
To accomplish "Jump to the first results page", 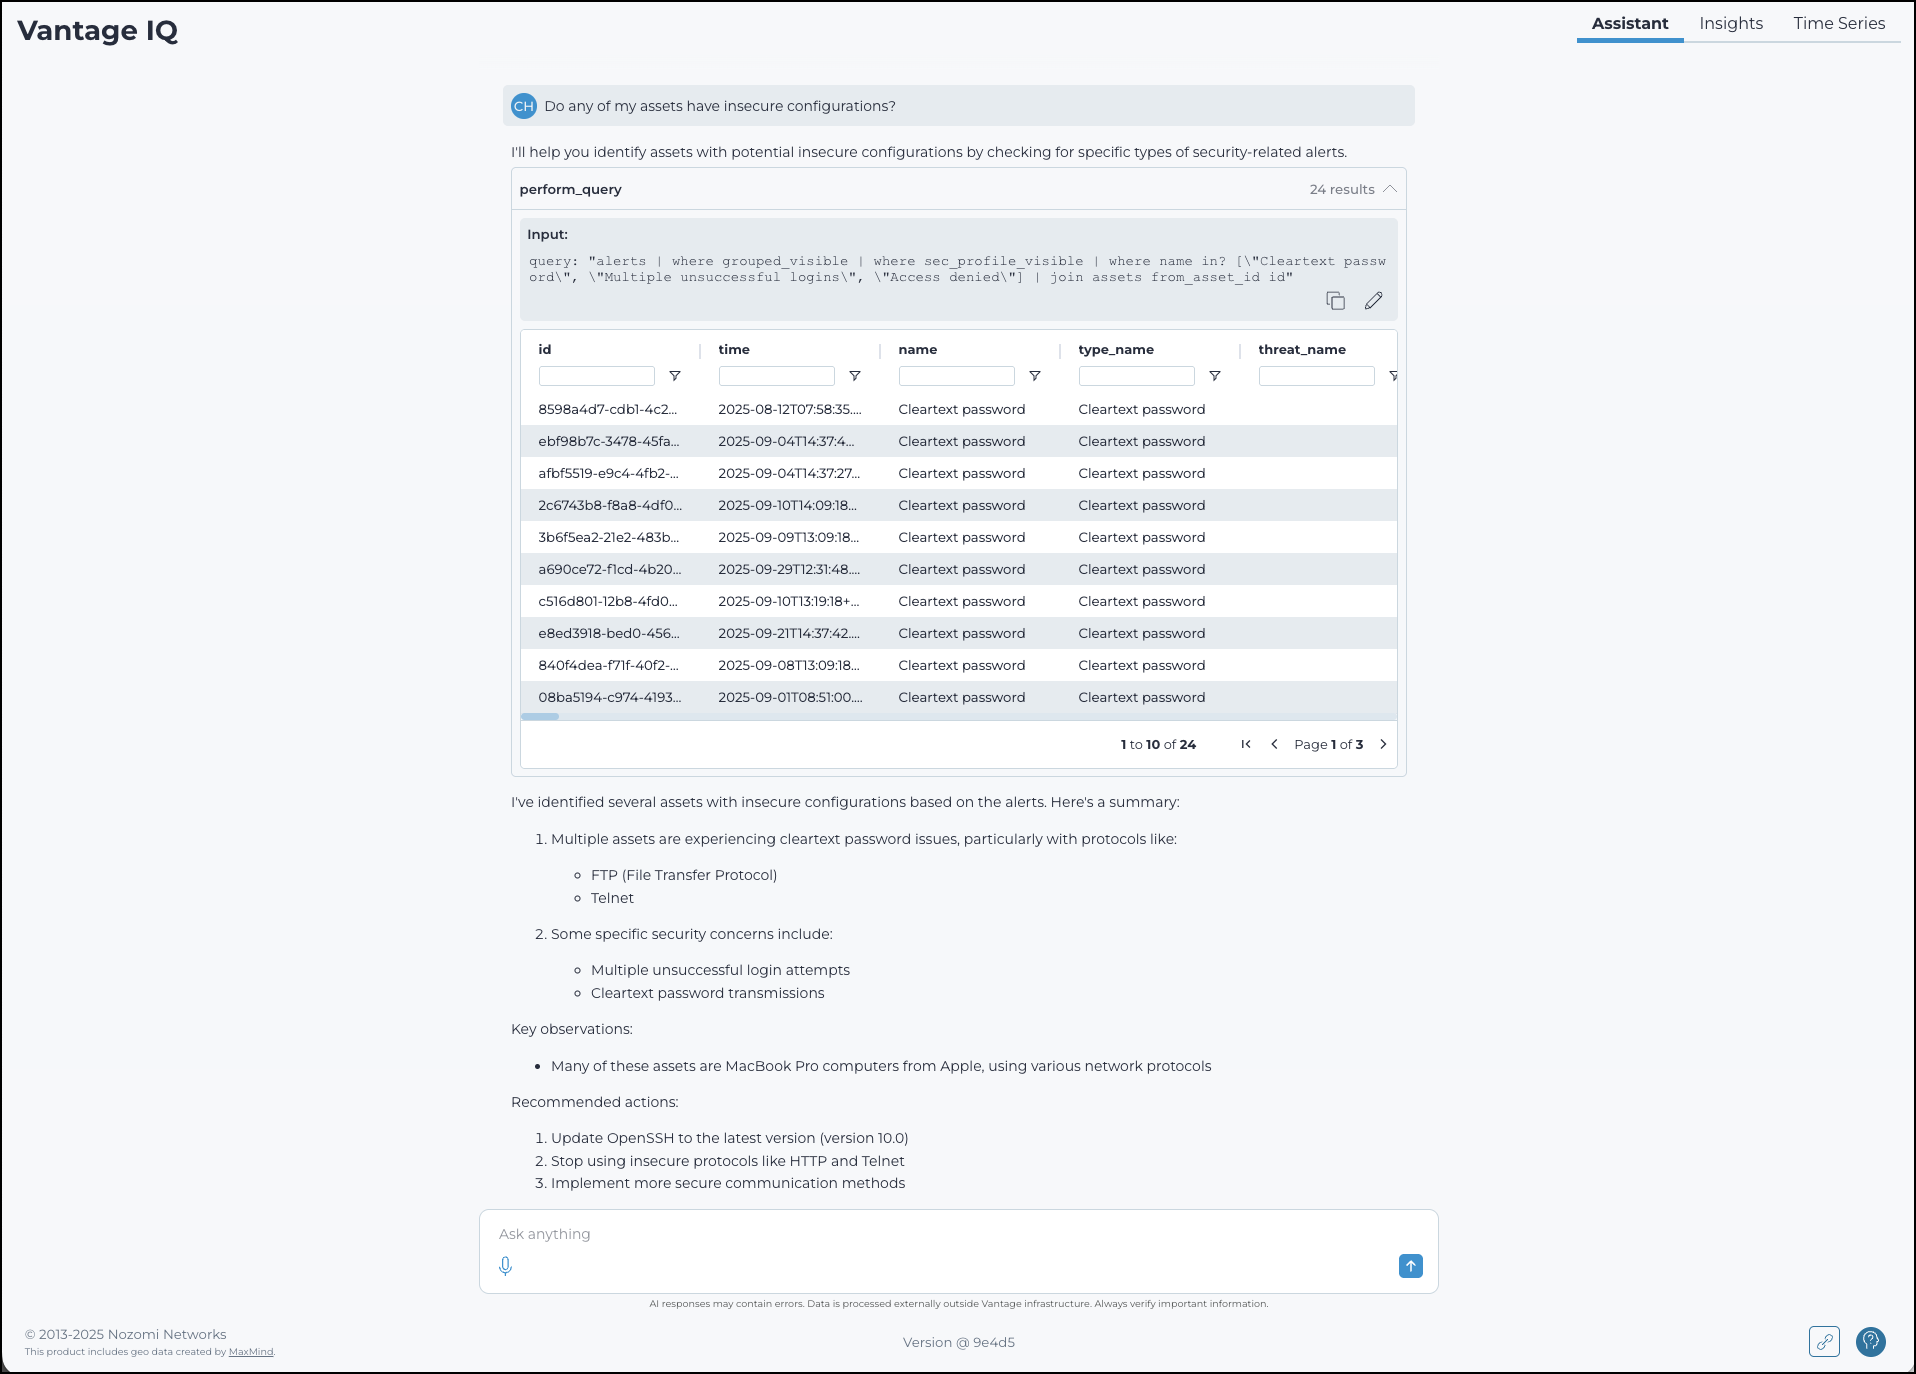I will pos(1245,744).
